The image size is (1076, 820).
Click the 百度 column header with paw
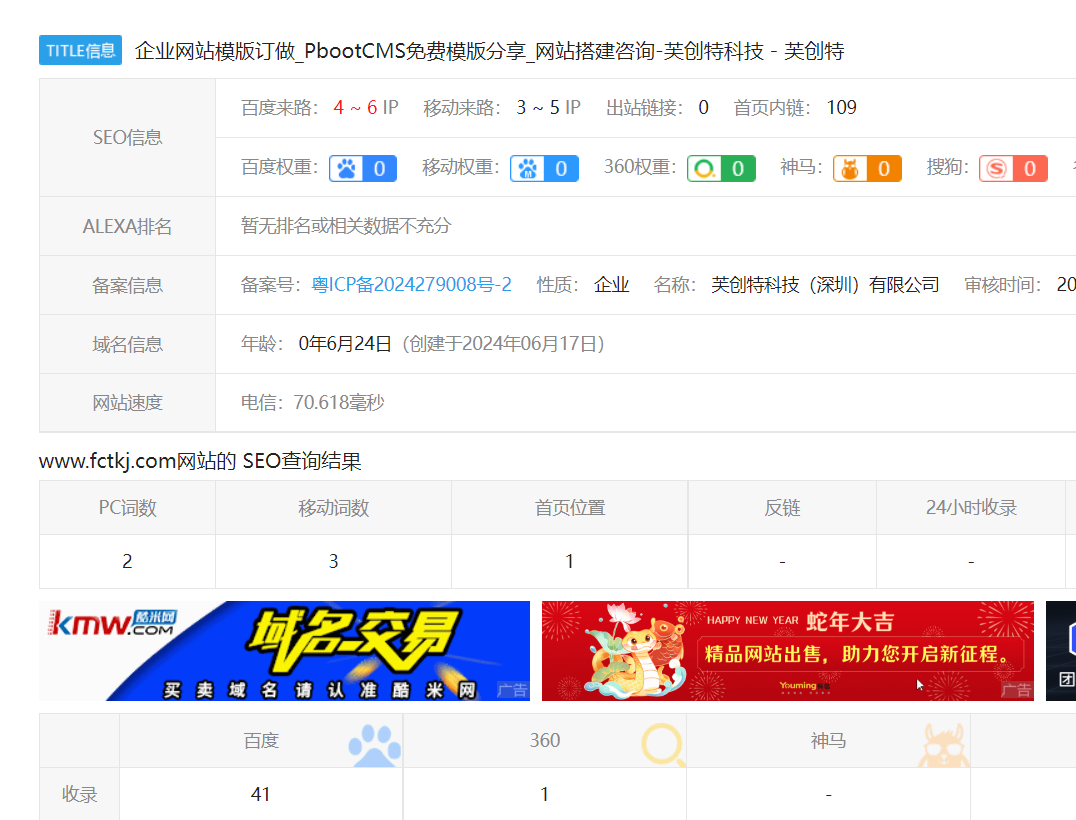click(x=261, y=740)
